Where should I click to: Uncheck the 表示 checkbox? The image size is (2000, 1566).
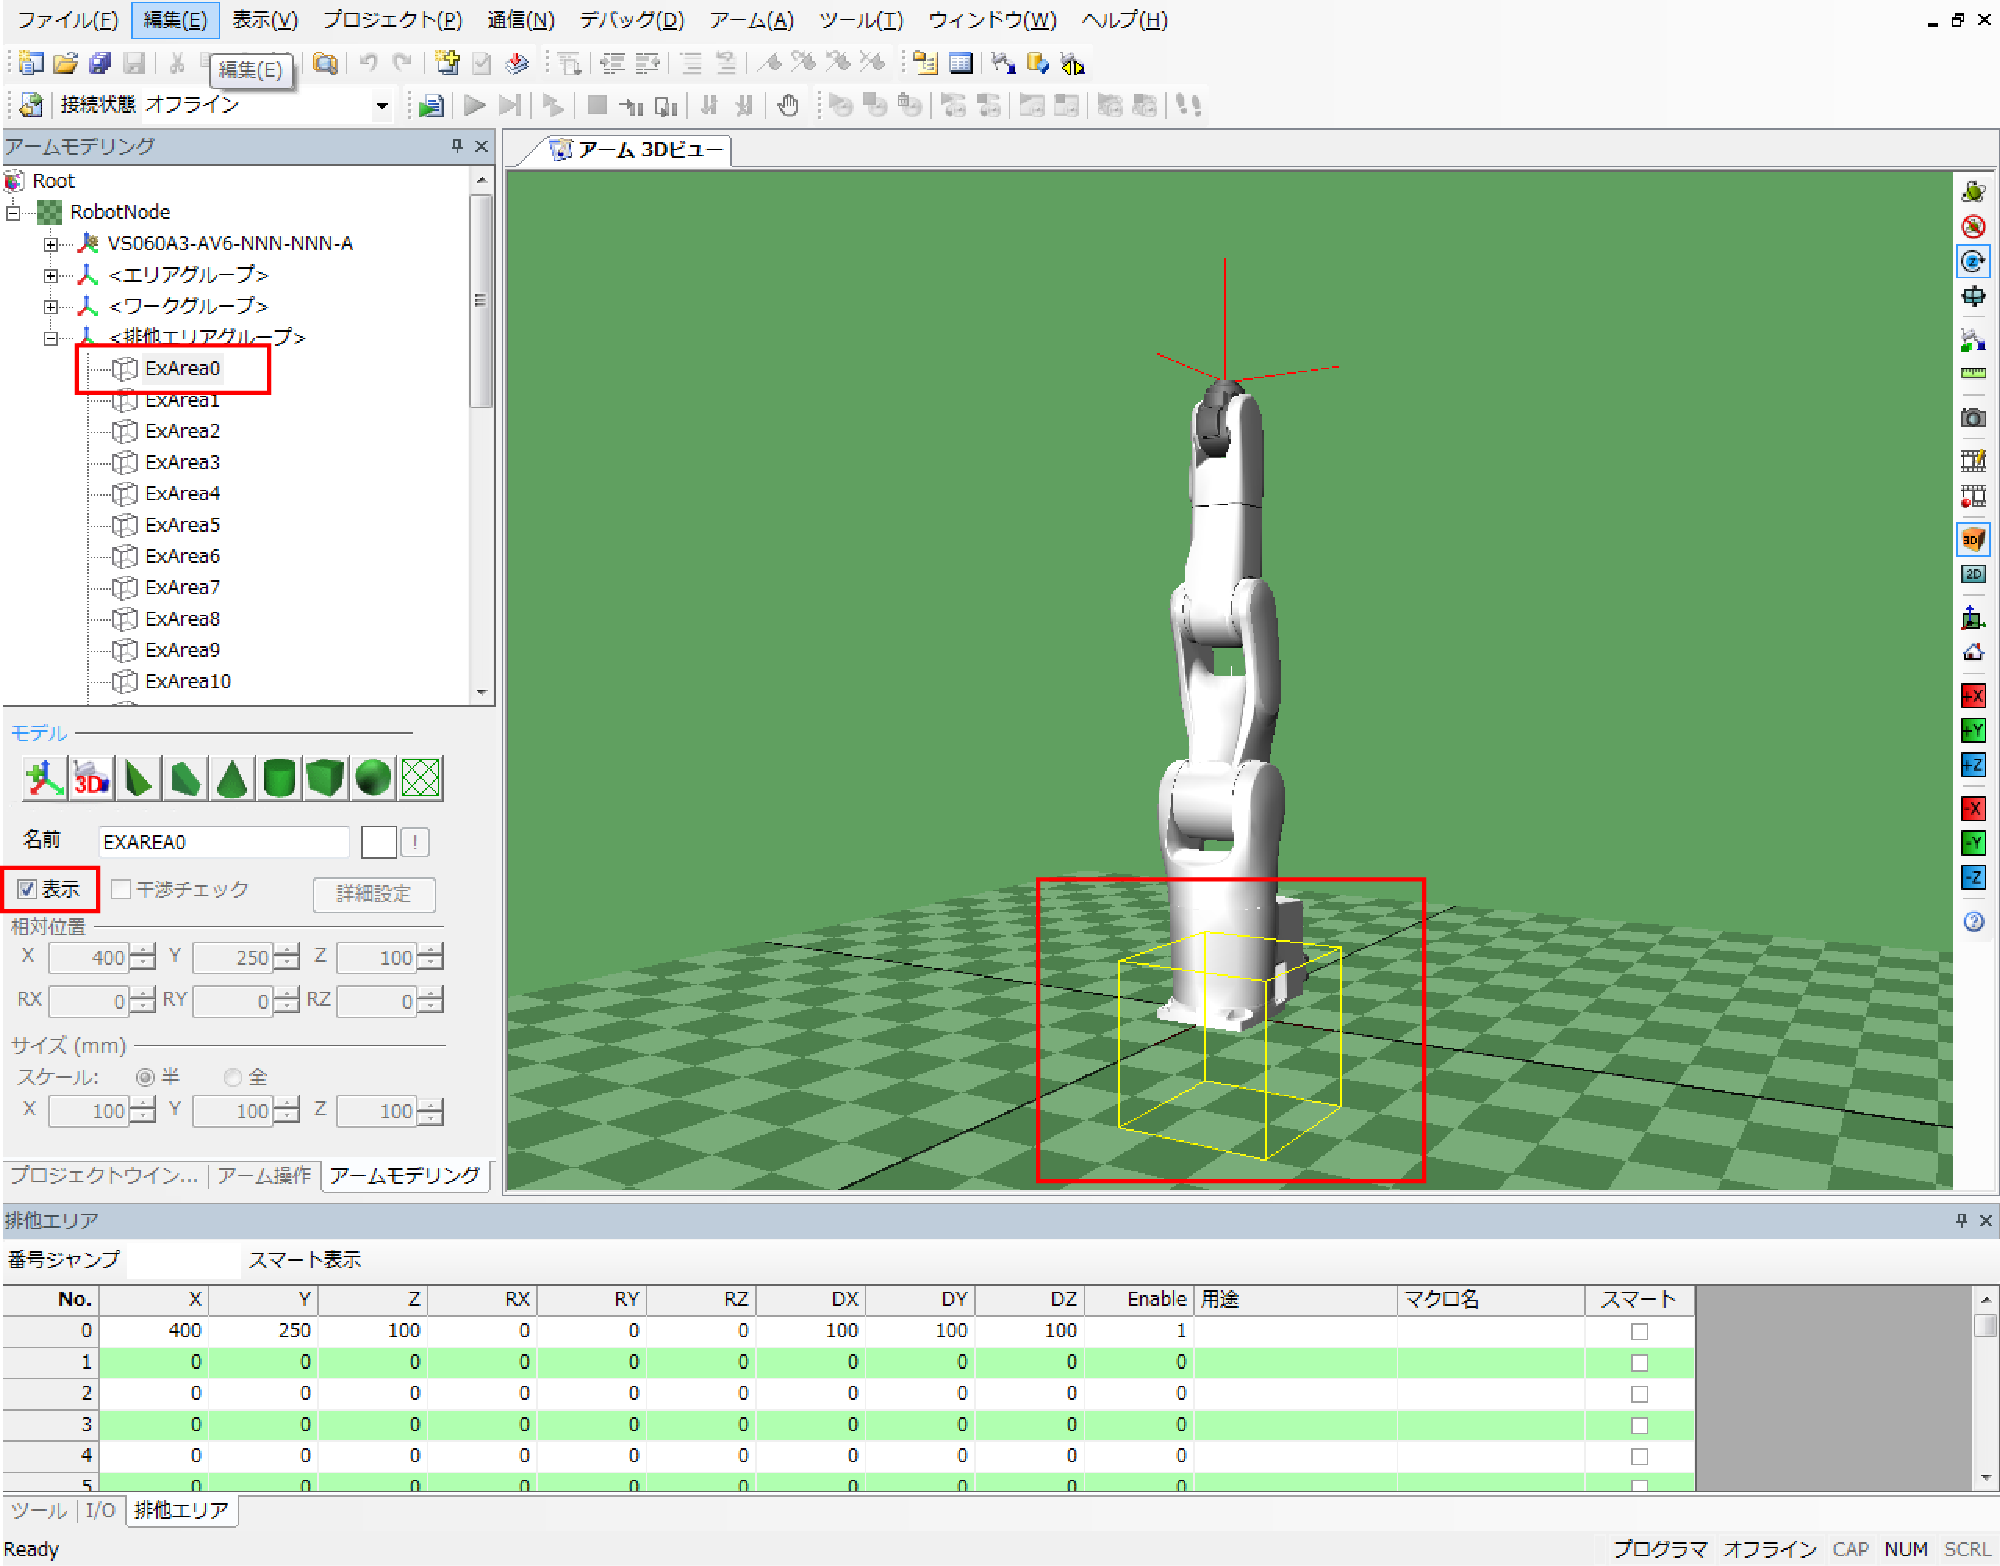27,889
